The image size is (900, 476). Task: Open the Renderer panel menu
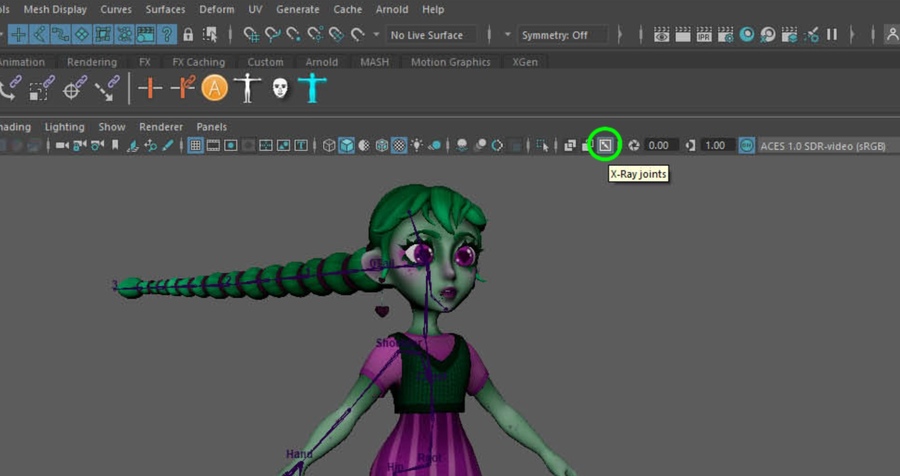(x=160, y=127)
